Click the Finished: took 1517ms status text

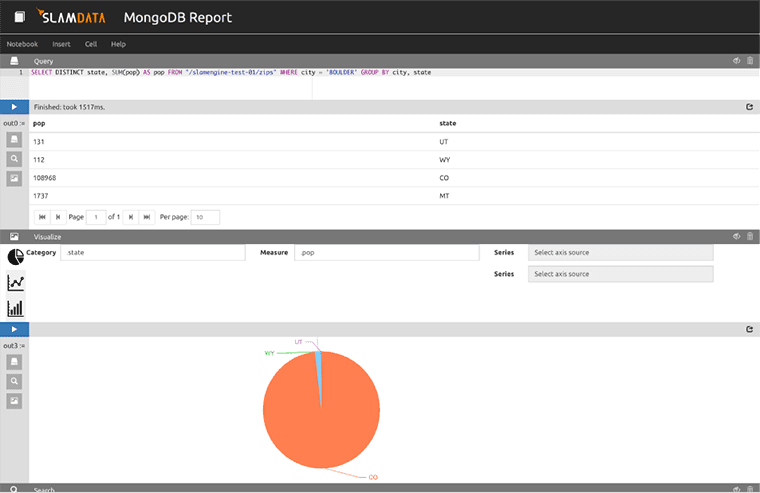[69, 107]
